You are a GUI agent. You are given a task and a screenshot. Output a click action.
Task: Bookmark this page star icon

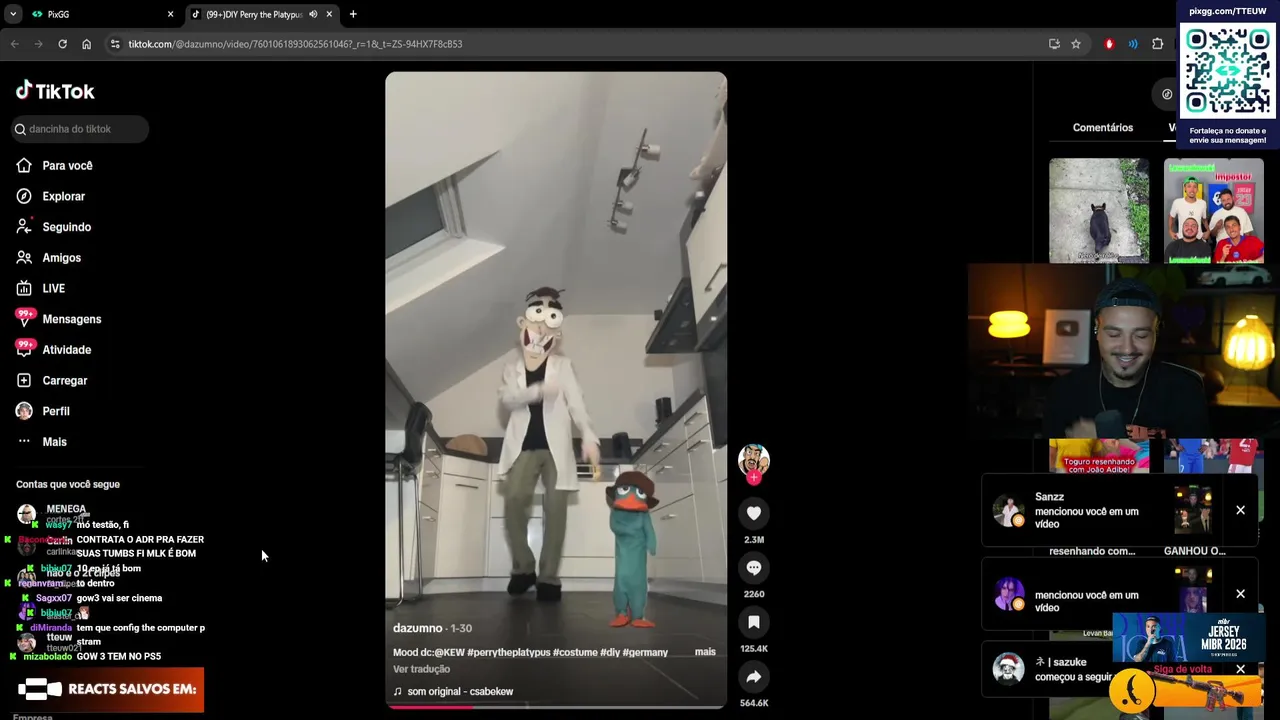pyautogui.click(x=1076, y=44)
